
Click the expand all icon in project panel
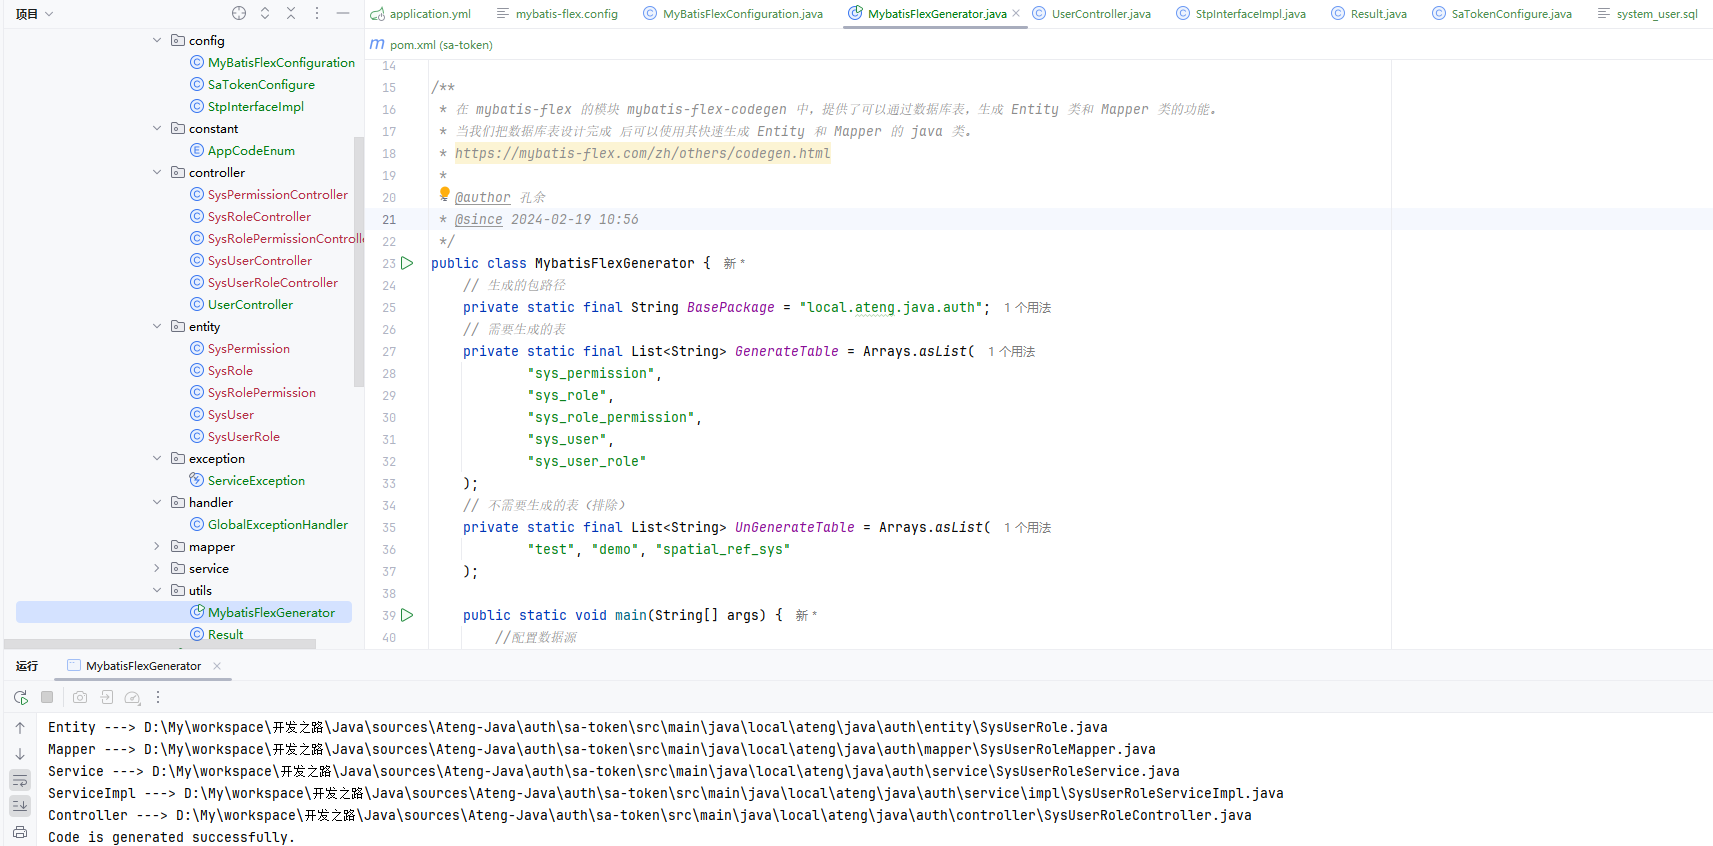pos(265,14)
